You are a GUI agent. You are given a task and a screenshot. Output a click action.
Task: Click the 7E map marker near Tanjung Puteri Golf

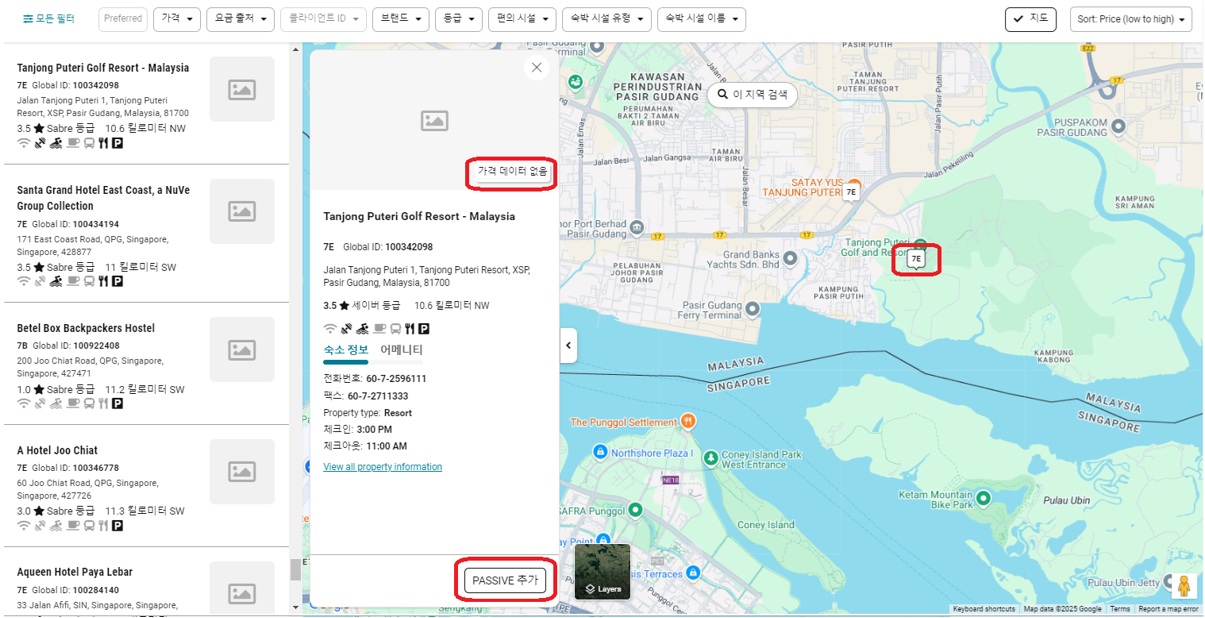click(916, 259)
